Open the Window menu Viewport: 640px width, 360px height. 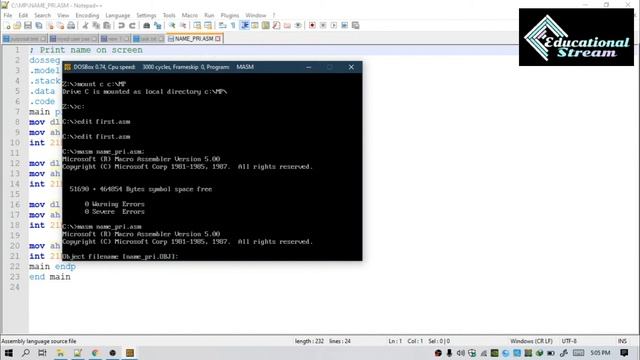[x=256, y=15]
